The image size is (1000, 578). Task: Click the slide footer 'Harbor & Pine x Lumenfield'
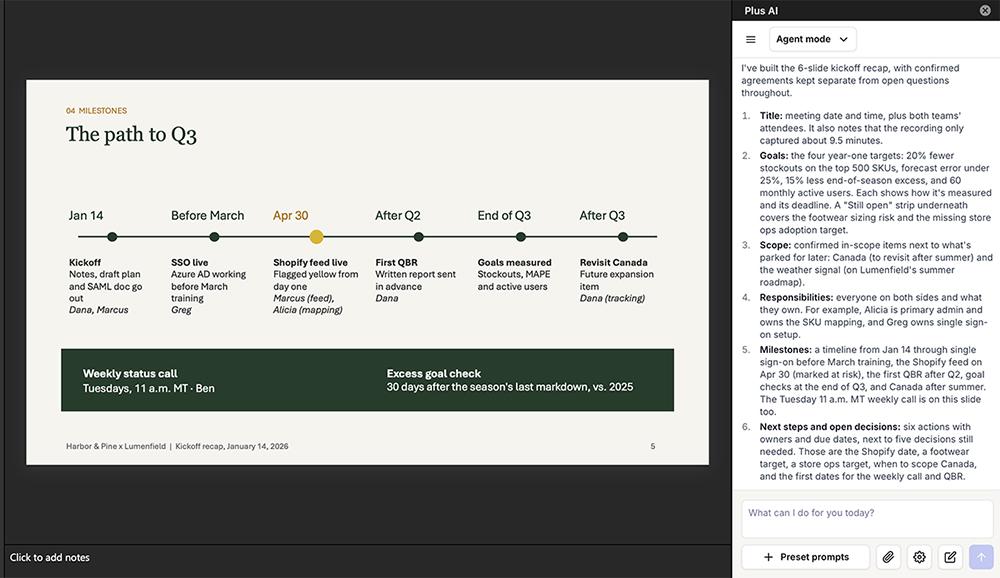116,446
